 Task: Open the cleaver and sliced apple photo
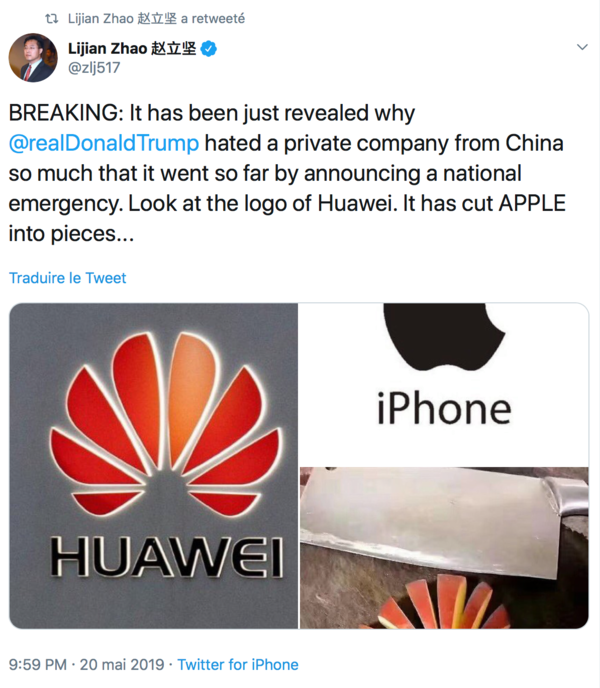click(444, 548)
